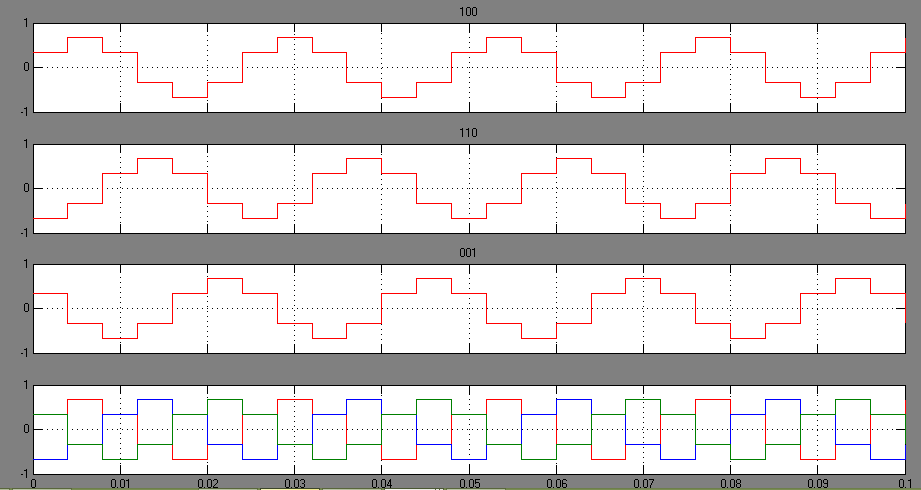Click the y-axis label 1 of plot "100"
Screen dimensions: 921x490
[26, 24]
